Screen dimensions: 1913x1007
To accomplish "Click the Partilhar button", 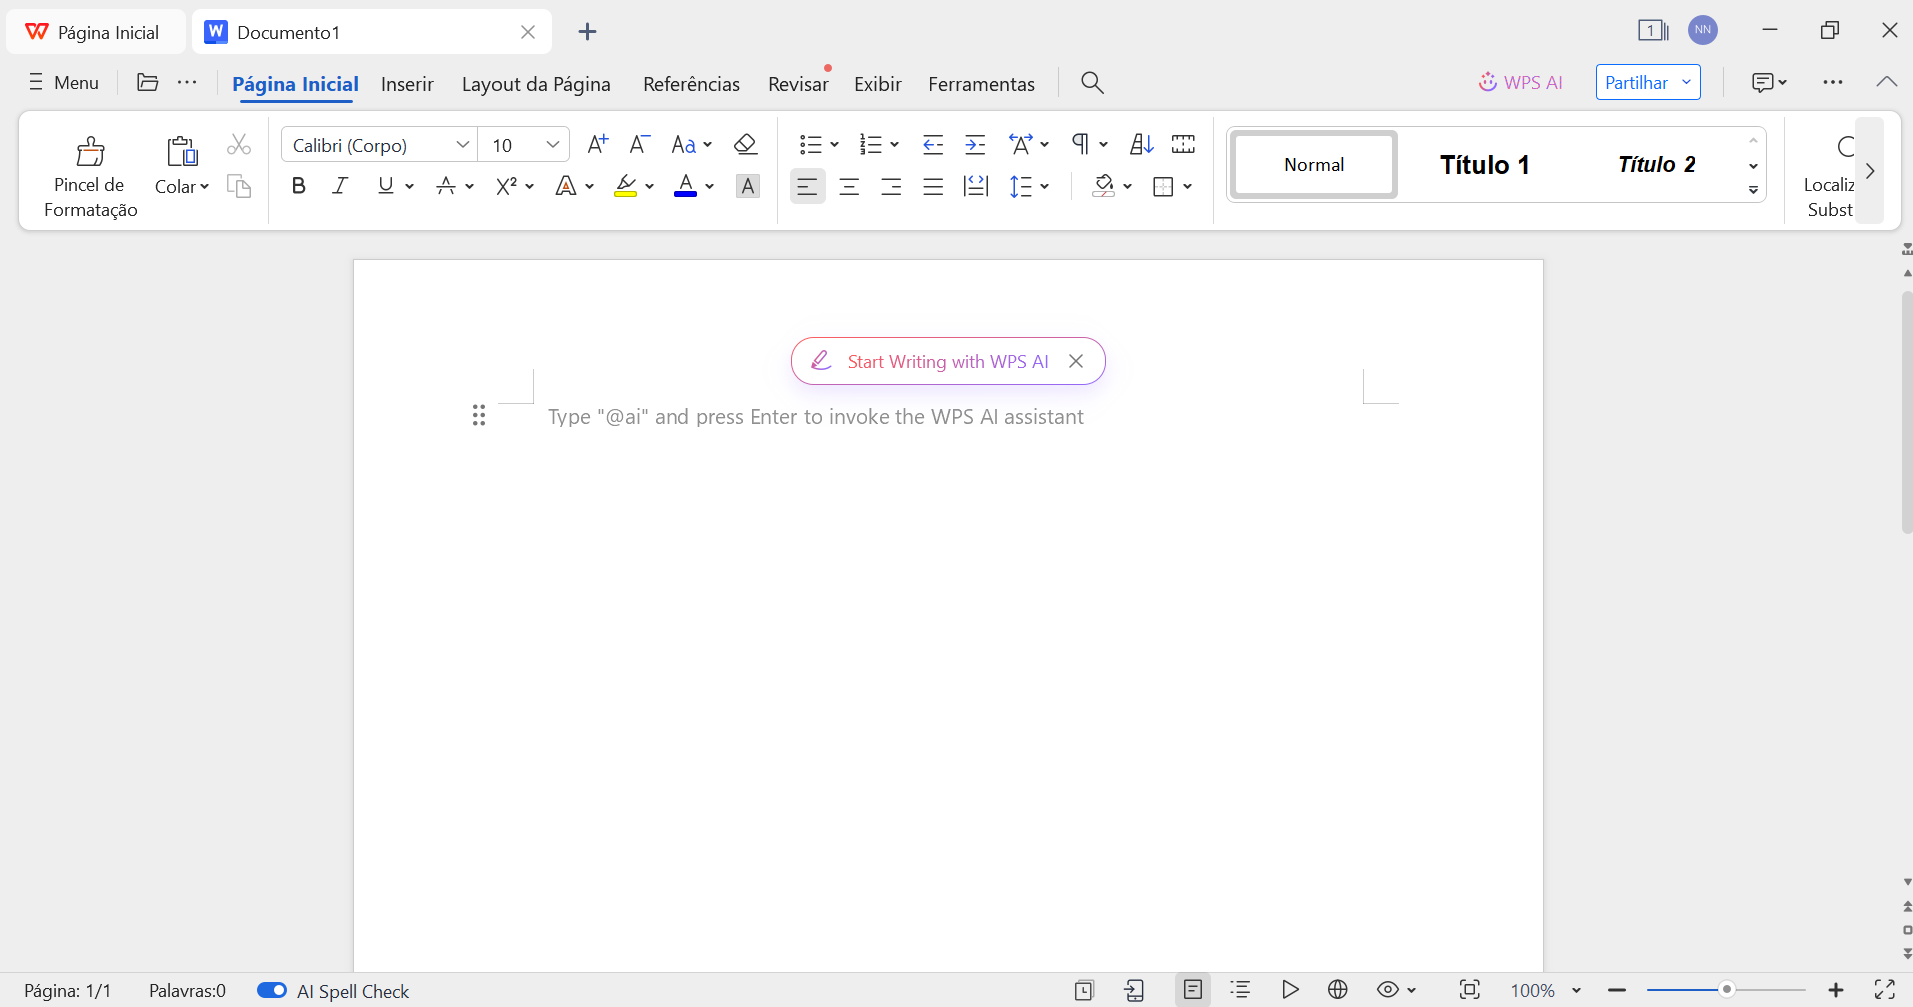I will pos(1637,81).
